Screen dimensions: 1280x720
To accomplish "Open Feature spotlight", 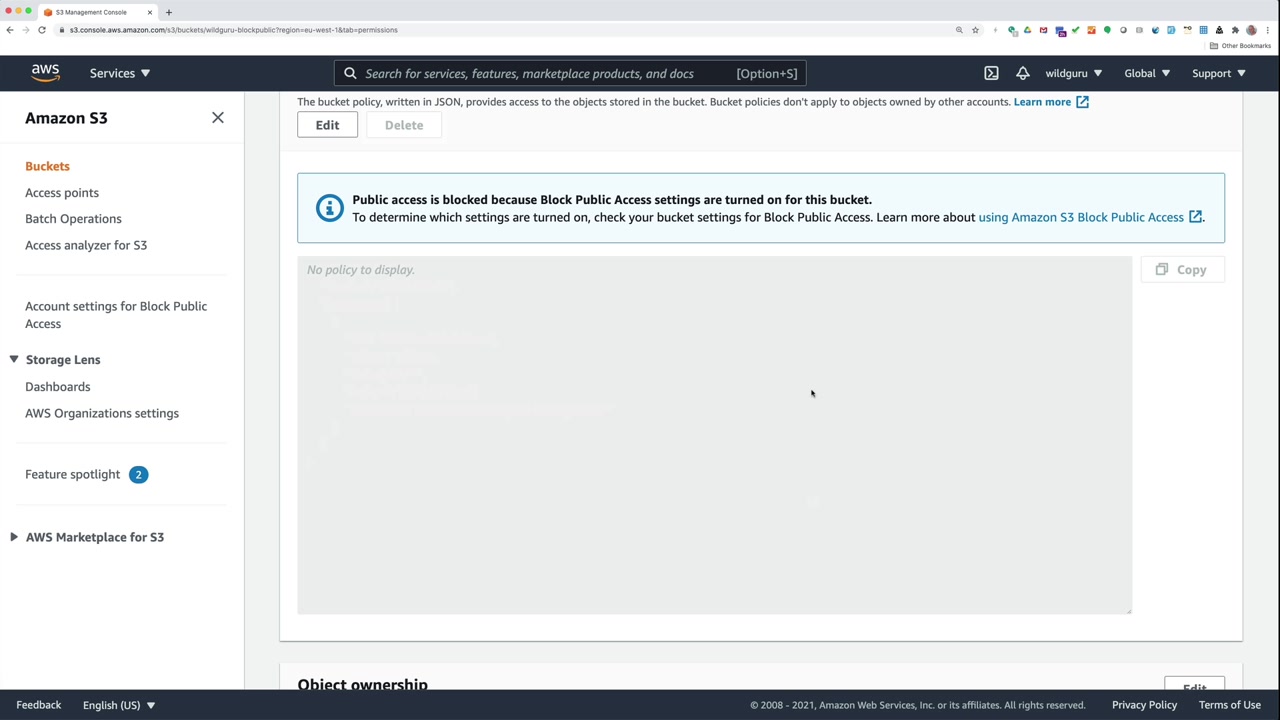I will pyautogui.click(x=72, y=475).
